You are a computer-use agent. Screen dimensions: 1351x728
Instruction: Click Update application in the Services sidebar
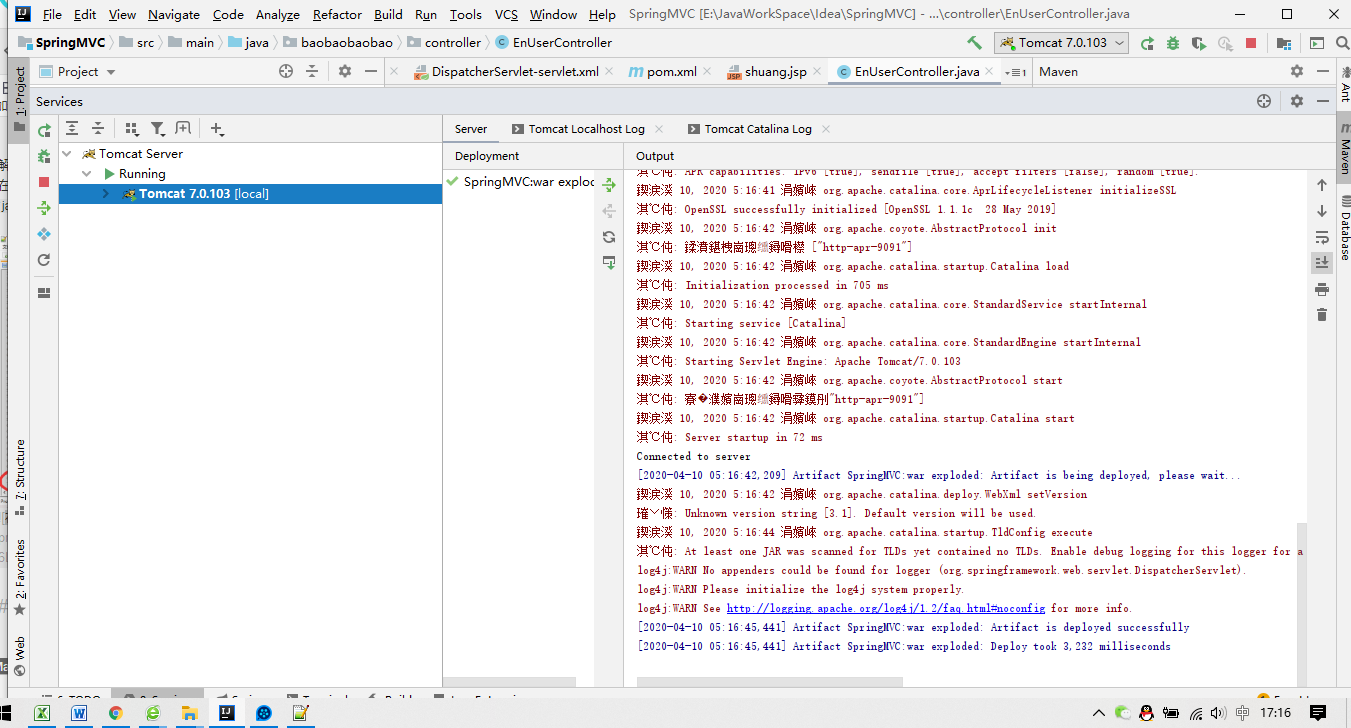click(44, 234)
